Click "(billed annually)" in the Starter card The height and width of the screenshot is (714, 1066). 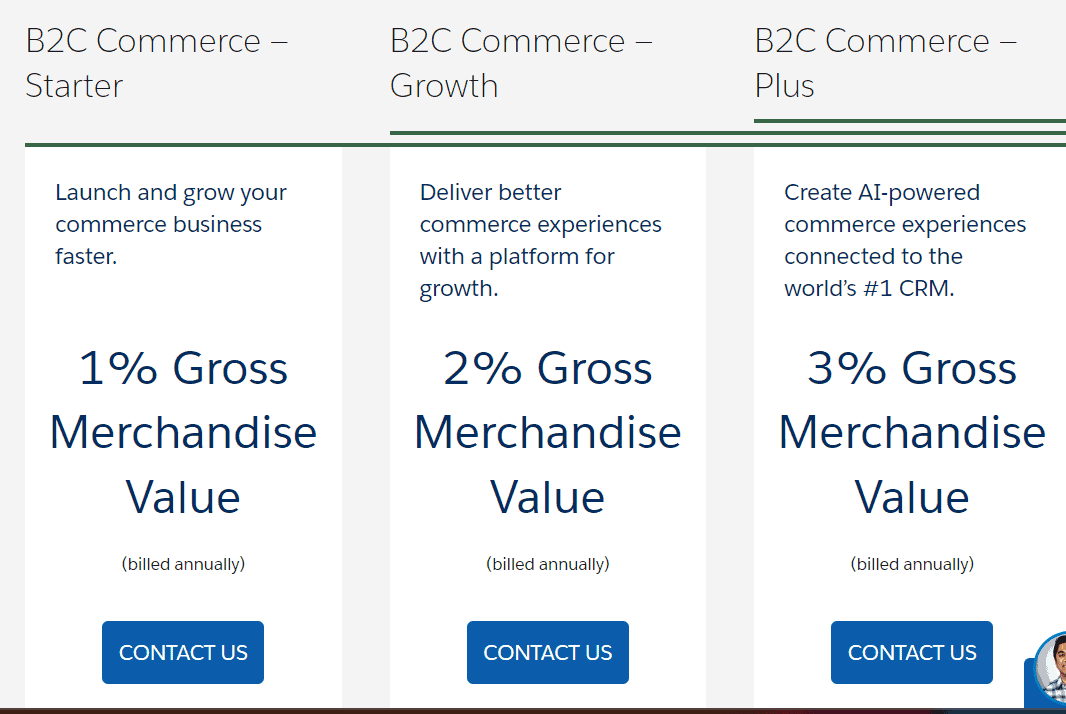[183, 564]
